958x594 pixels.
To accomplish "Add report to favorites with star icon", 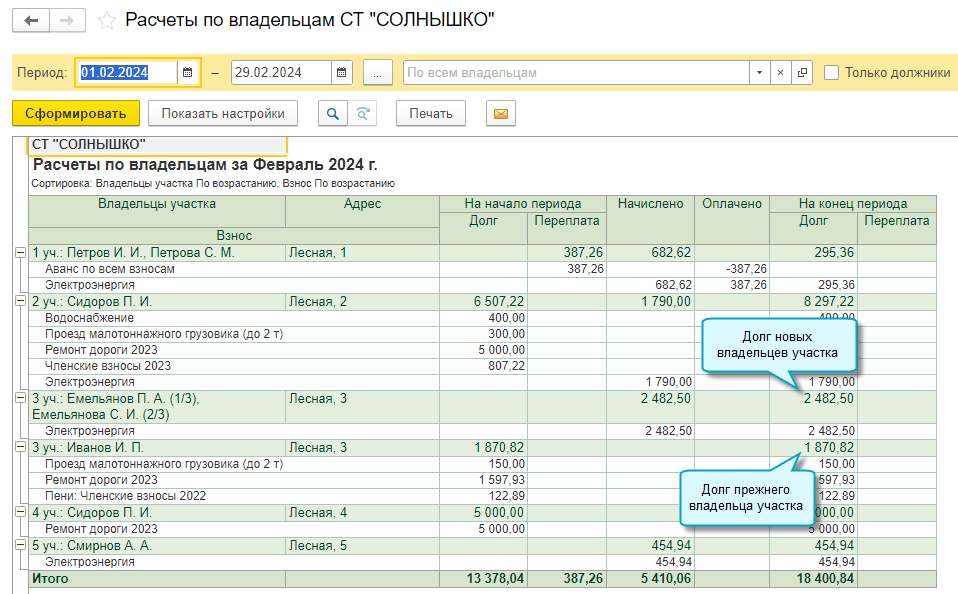I will point(107,21).
